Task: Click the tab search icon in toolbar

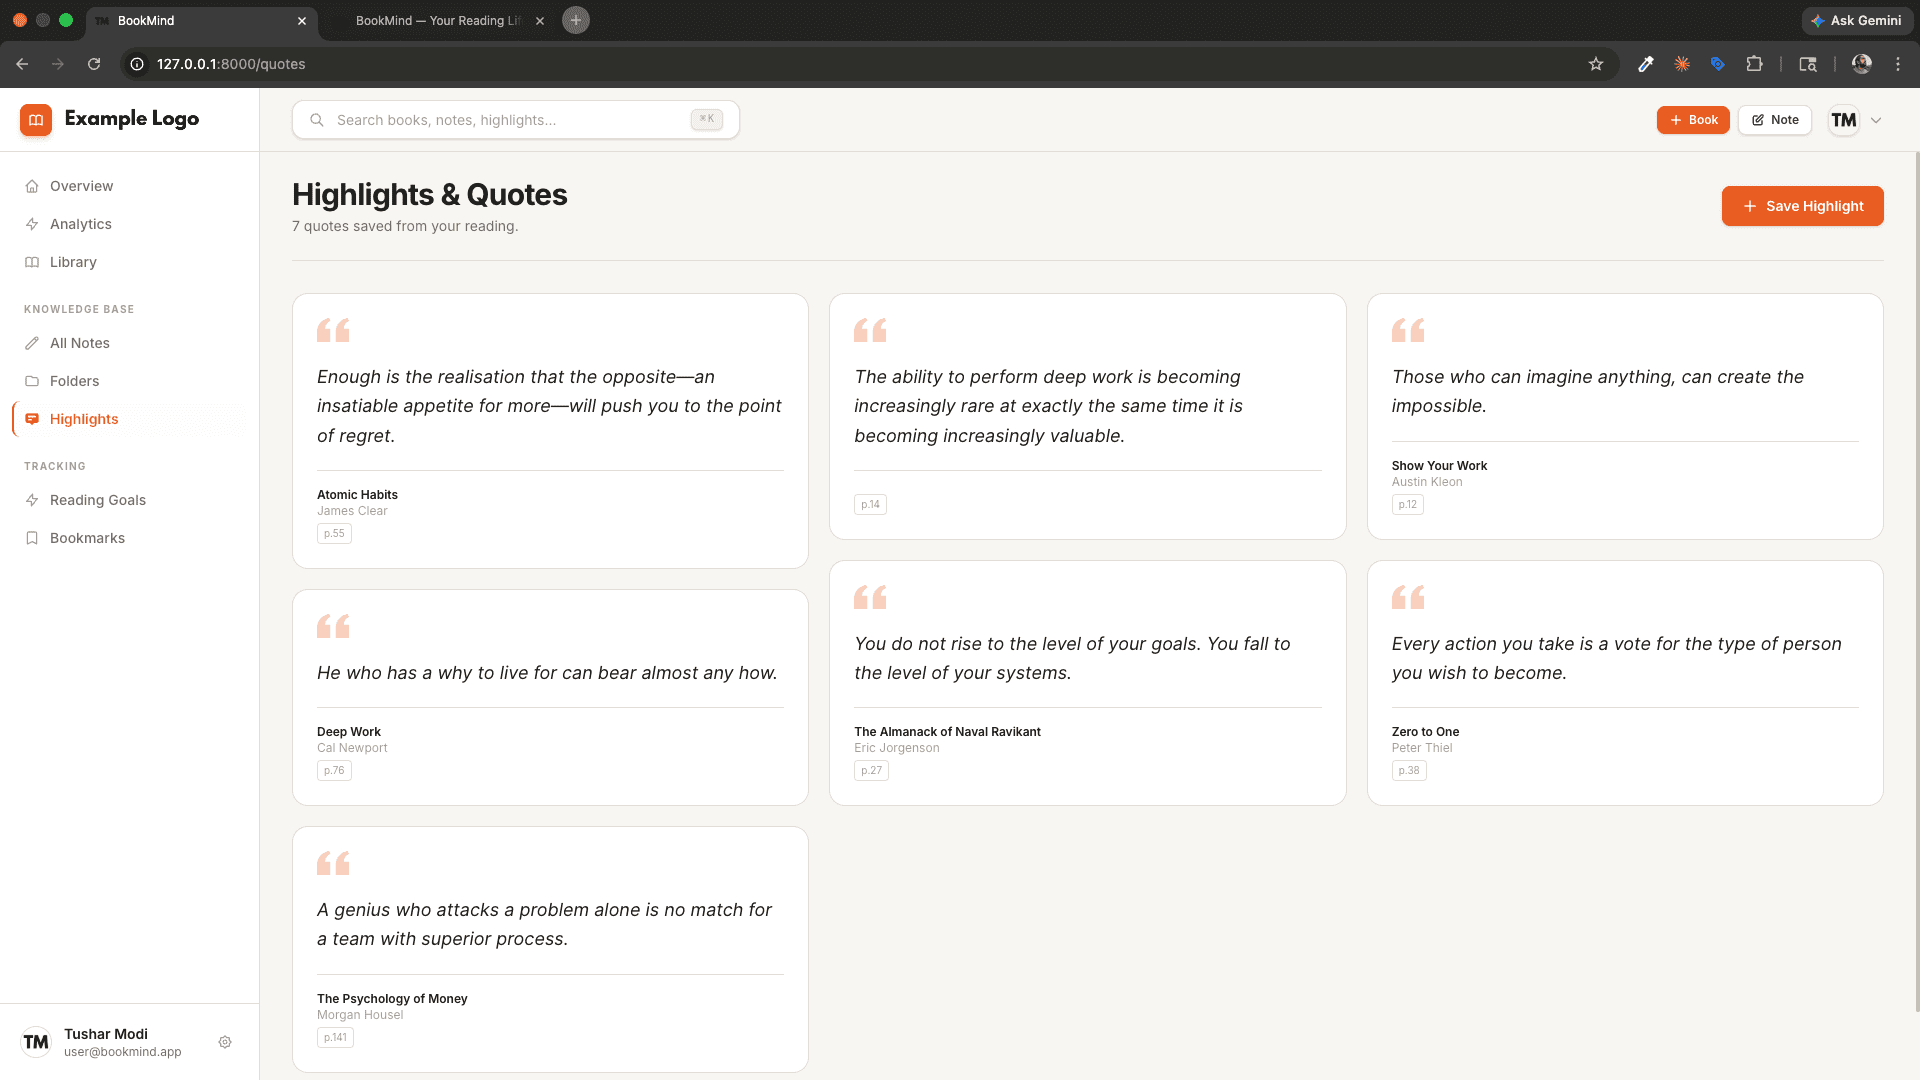Action: tap(1808, 64)
